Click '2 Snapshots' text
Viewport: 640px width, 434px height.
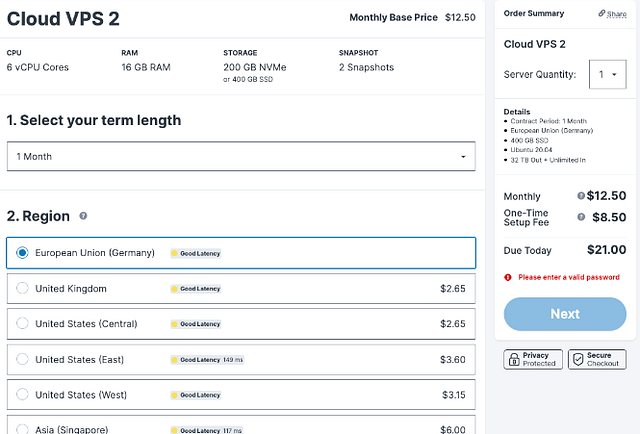(x=367, y=67)
